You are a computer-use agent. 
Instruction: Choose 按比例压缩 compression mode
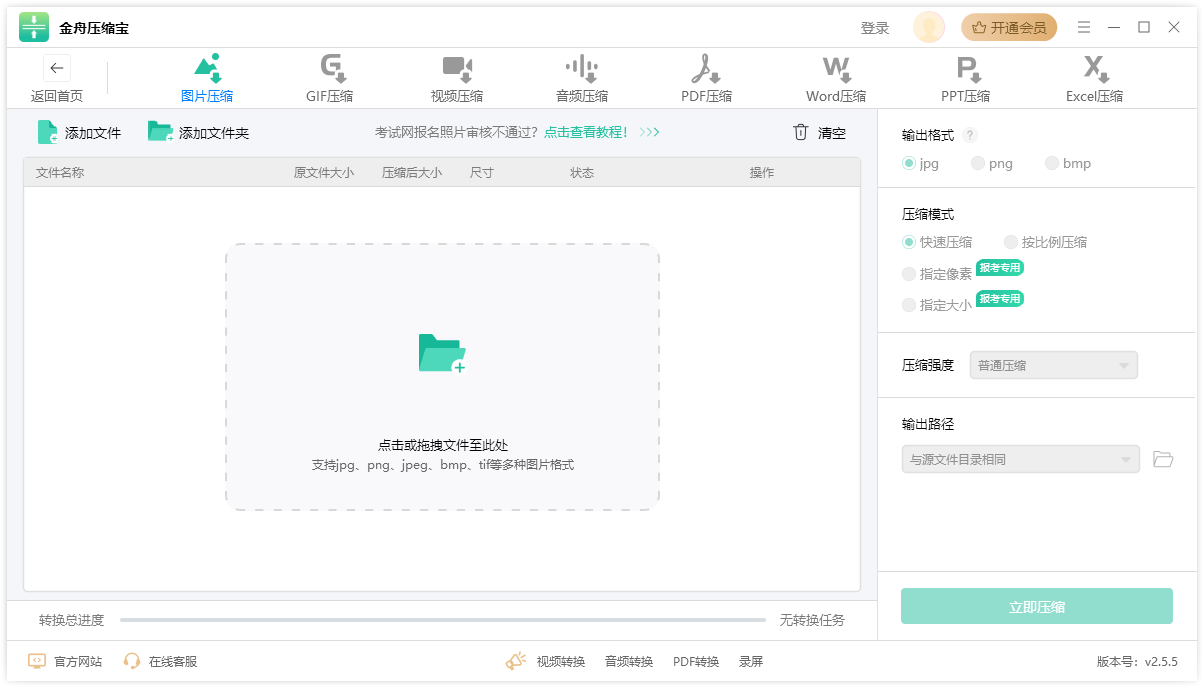pyautogui.click(x=1011, y=242)
